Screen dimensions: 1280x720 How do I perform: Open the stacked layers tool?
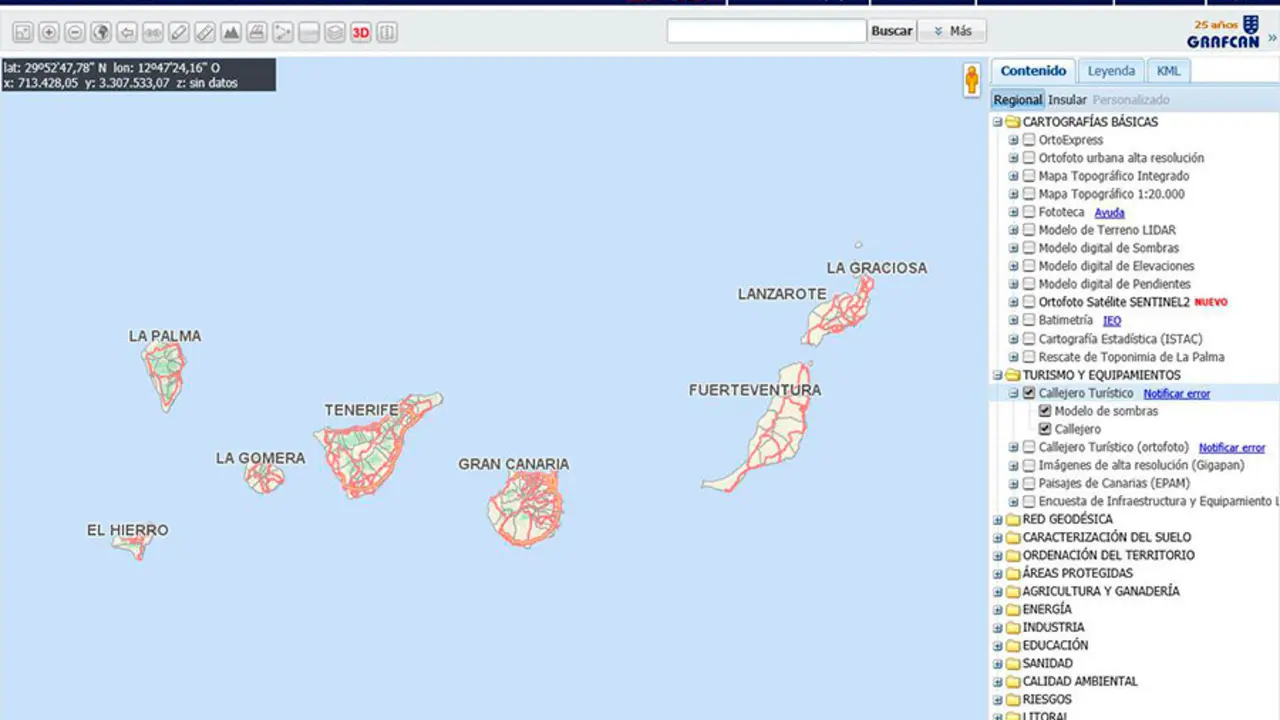[335, 33]
